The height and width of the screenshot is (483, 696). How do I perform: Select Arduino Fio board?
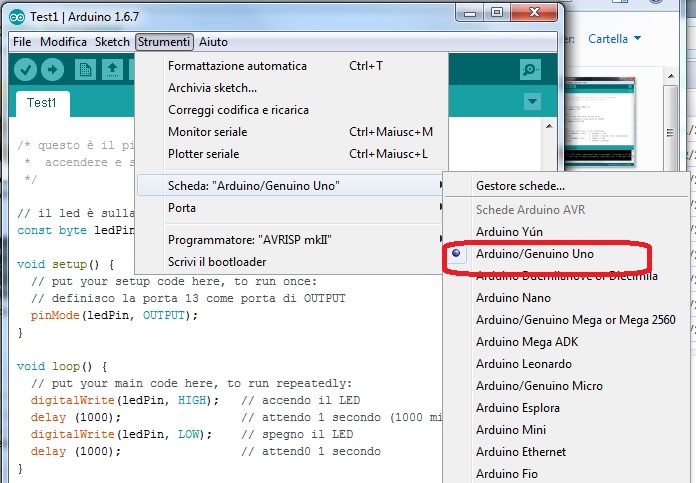567,474
